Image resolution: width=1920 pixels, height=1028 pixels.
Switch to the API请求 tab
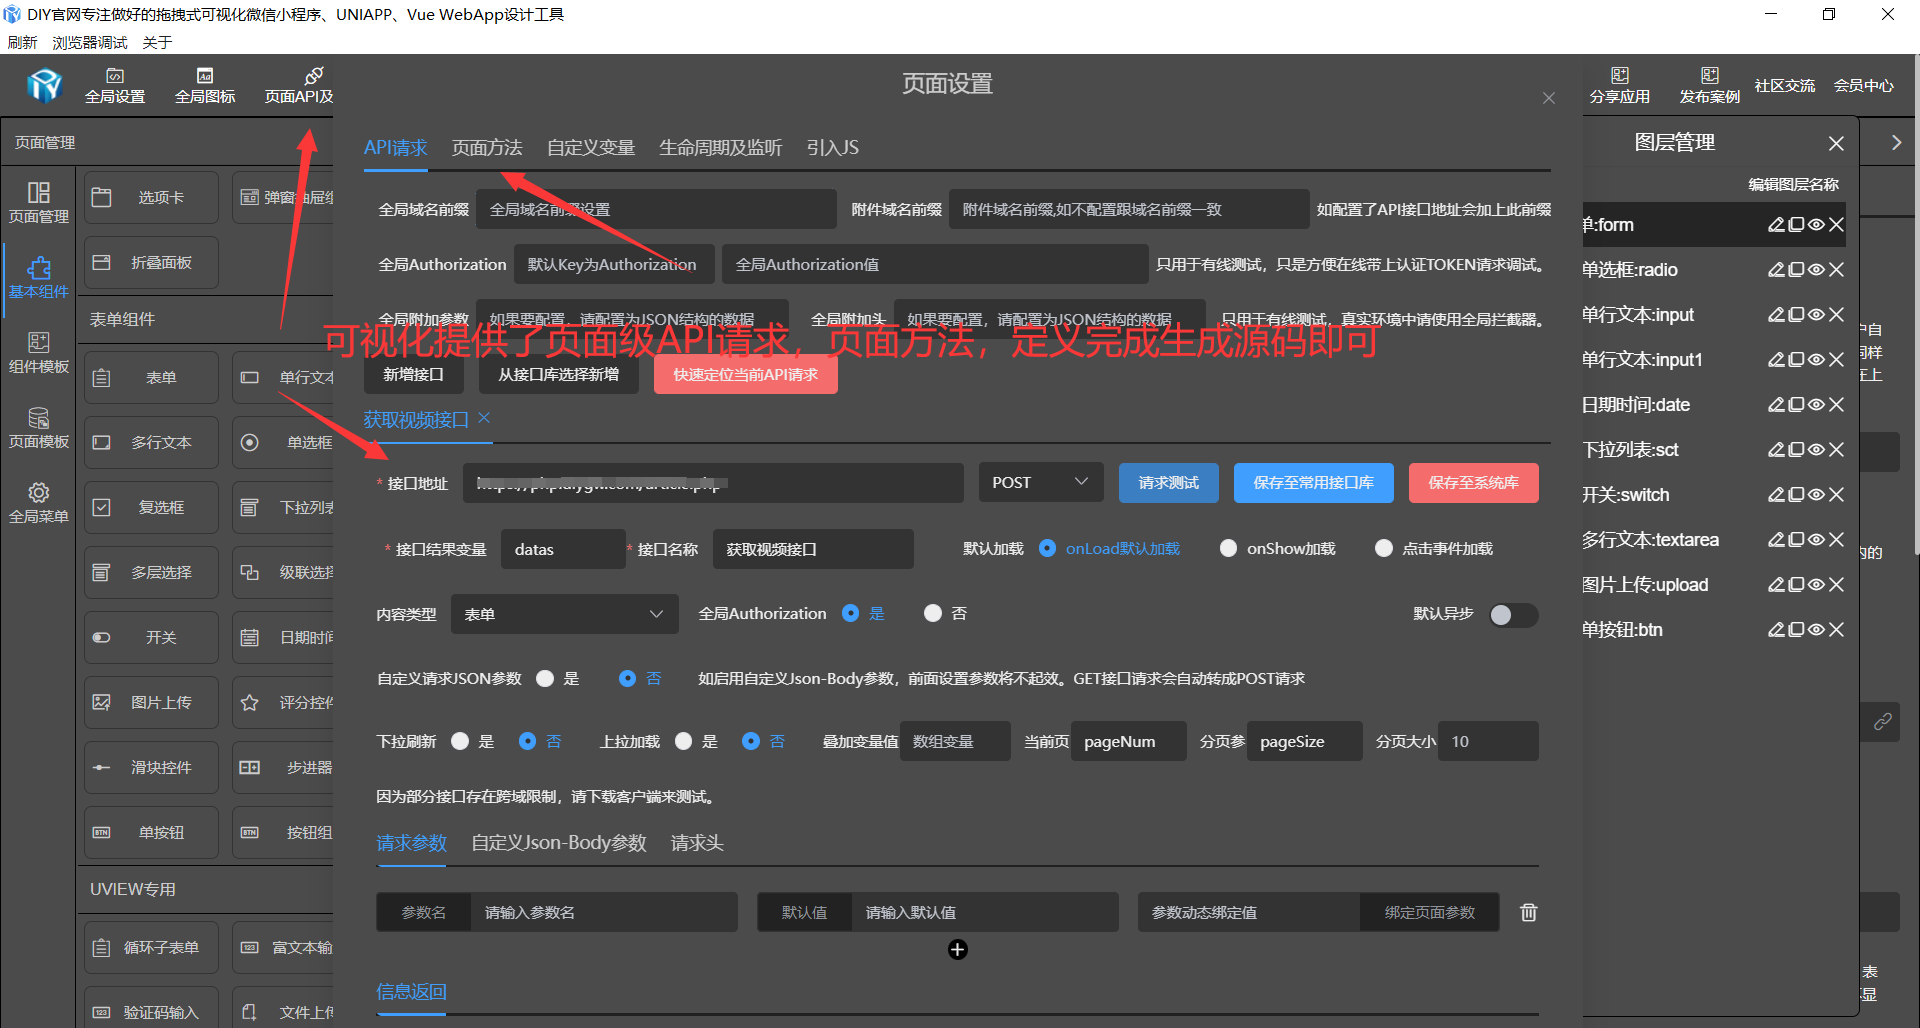tap(395, 148)
